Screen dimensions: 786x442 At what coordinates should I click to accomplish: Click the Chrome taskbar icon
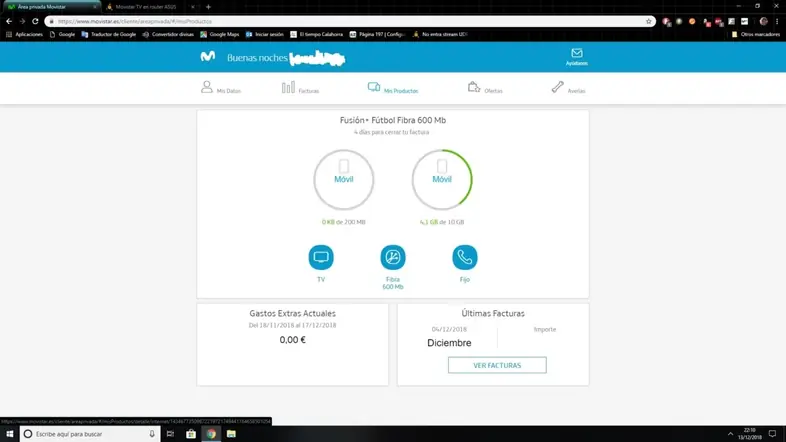[x=211, y=434]
